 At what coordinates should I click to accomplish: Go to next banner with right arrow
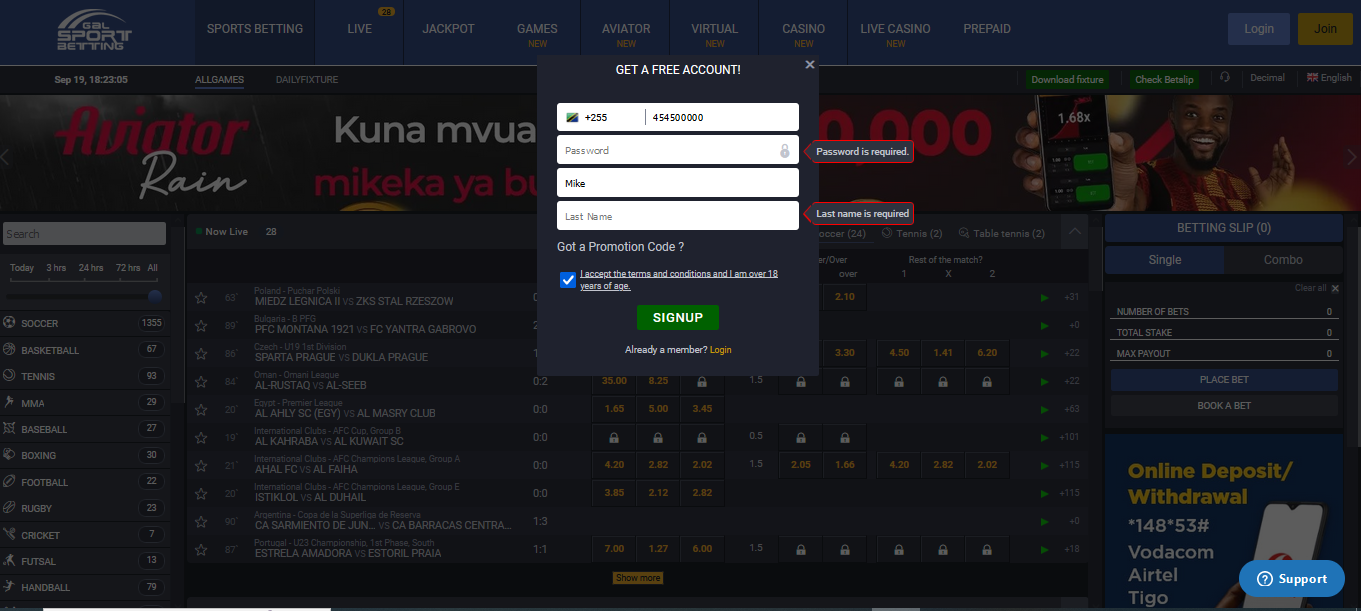click(1352, 157)
